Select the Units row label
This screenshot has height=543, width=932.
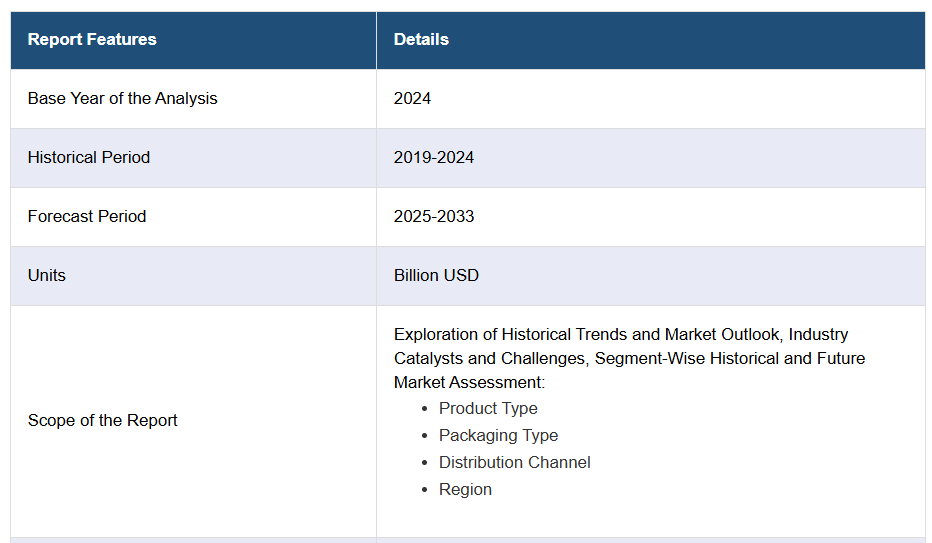coord(47,276)
